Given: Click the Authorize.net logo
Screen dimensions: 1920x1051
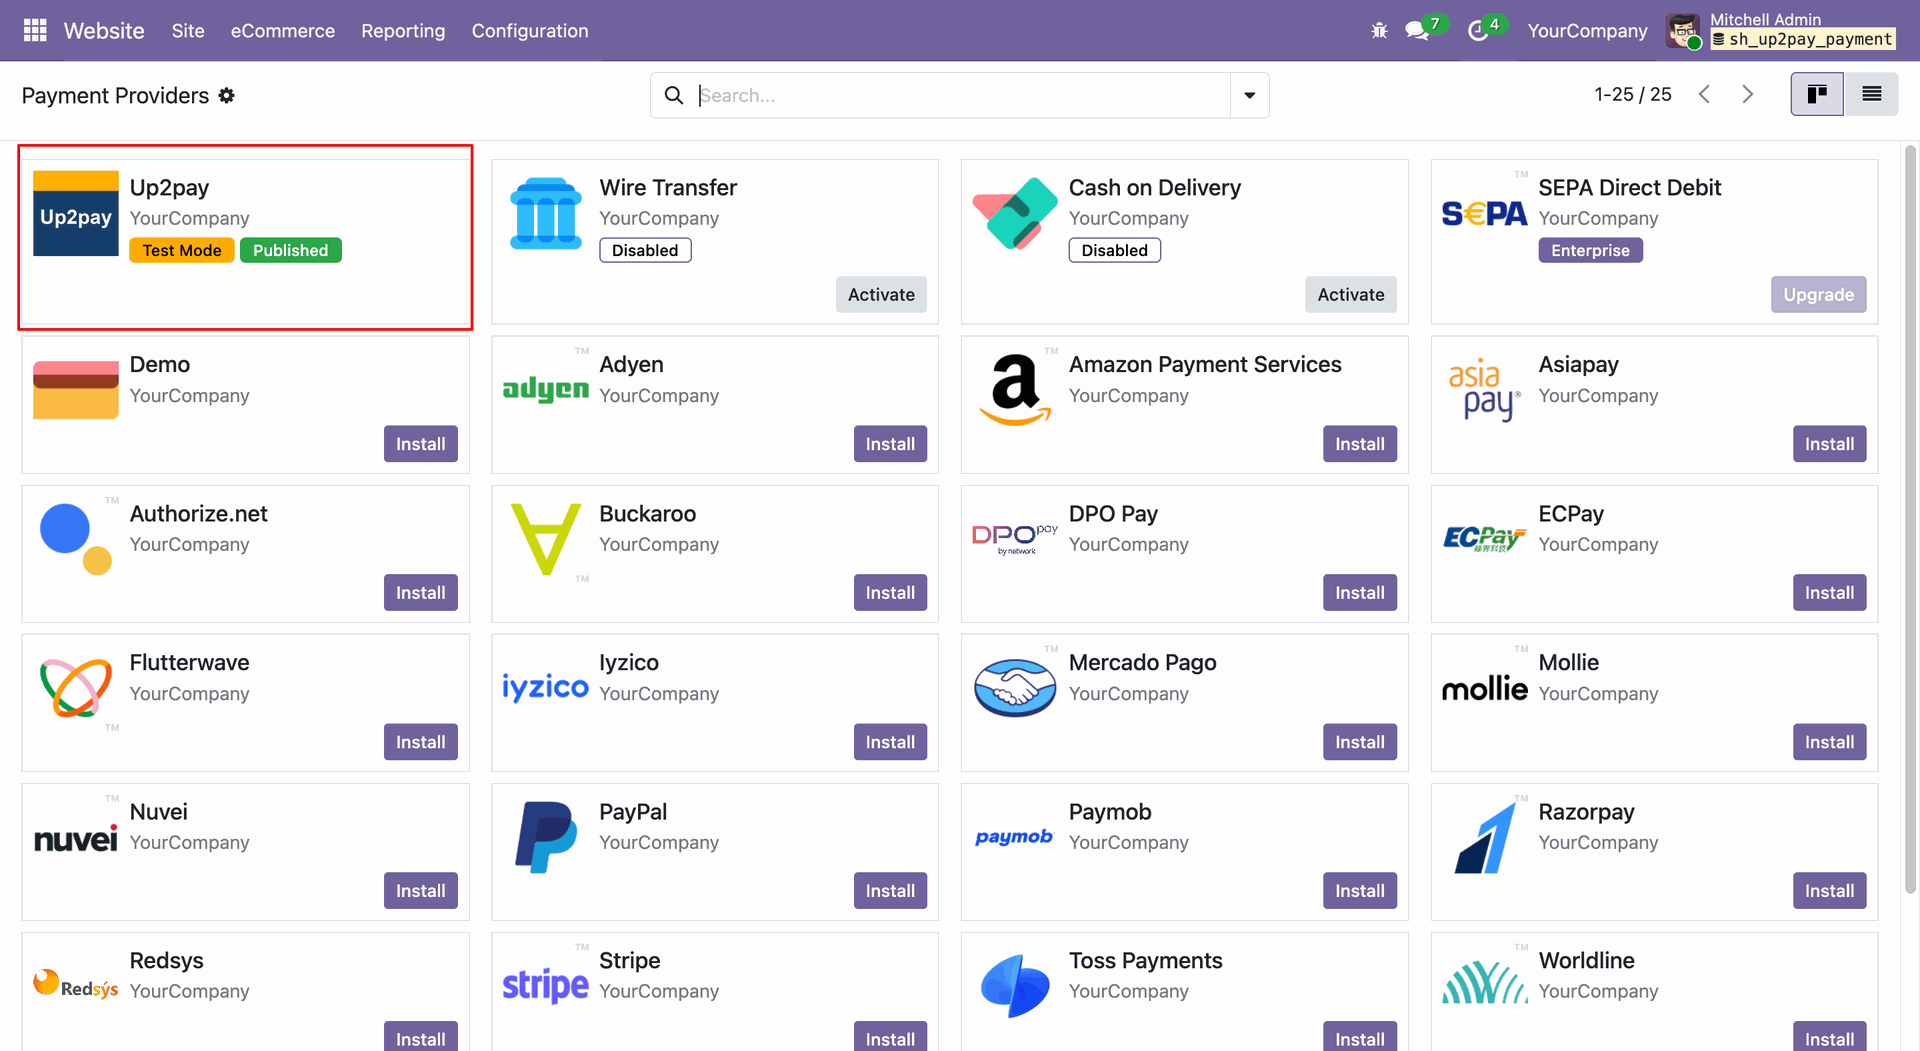Looking at the screenshot, I should tap(76, 540).
